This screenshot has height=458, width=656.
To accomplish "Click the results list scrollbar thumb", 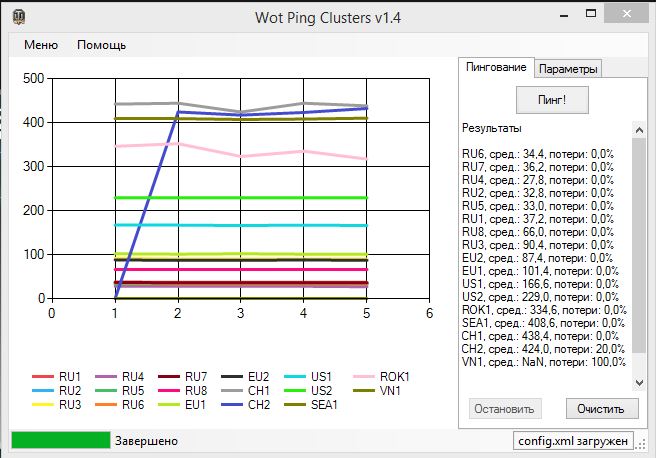I will click(x=639, y=245).
